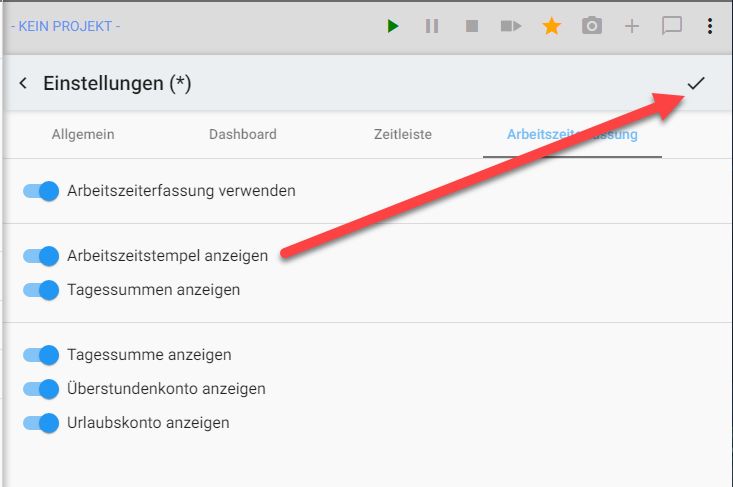Click the stop-and-start-next recording icon

511,26
